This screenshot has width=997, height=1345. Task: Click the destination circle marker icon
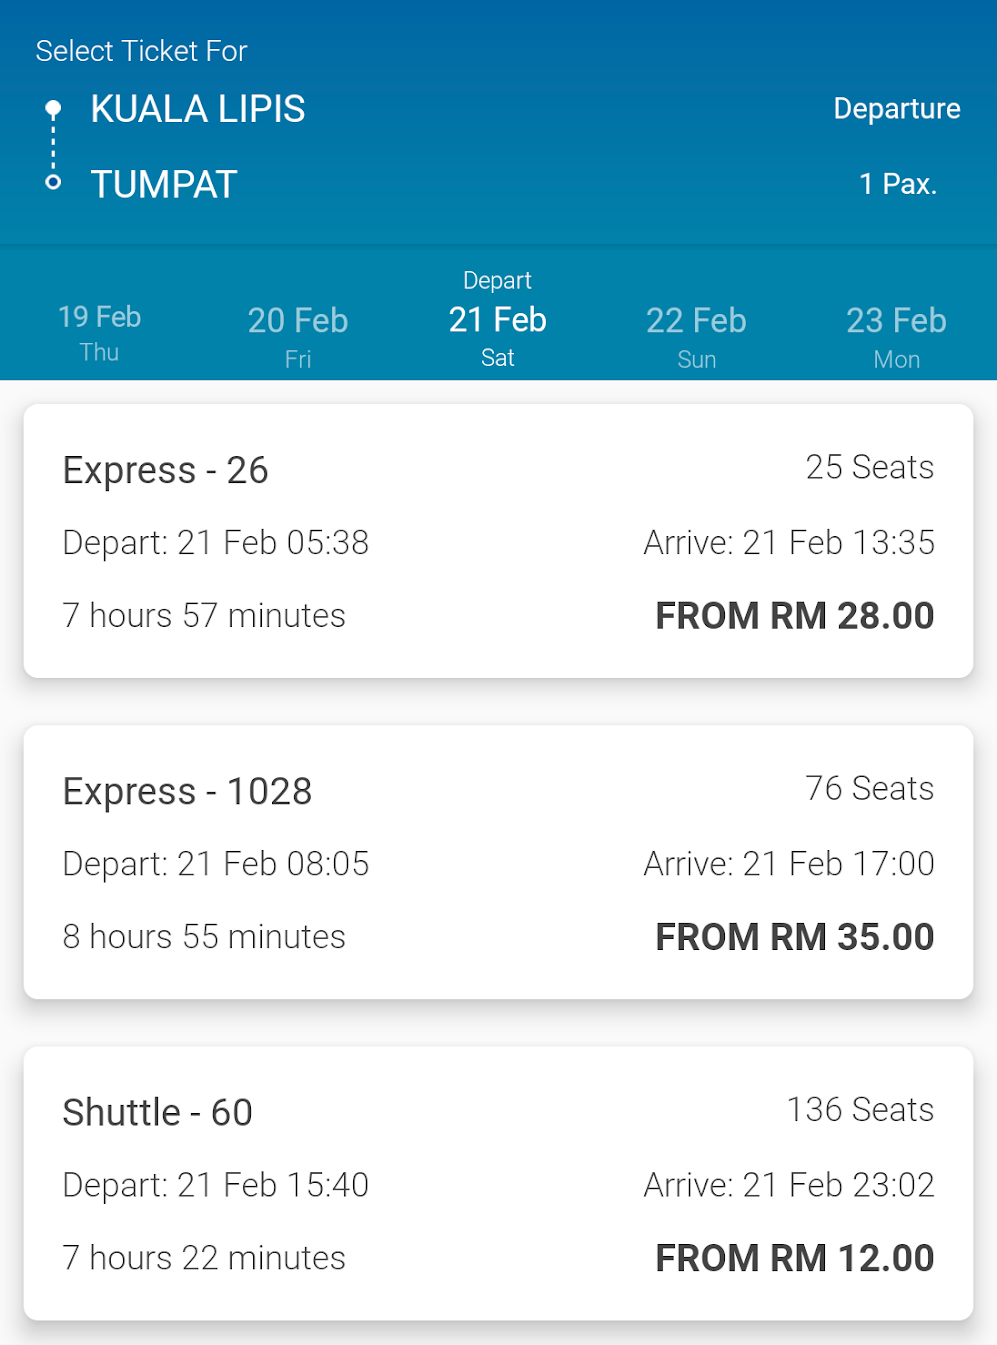tap(54, 182)
